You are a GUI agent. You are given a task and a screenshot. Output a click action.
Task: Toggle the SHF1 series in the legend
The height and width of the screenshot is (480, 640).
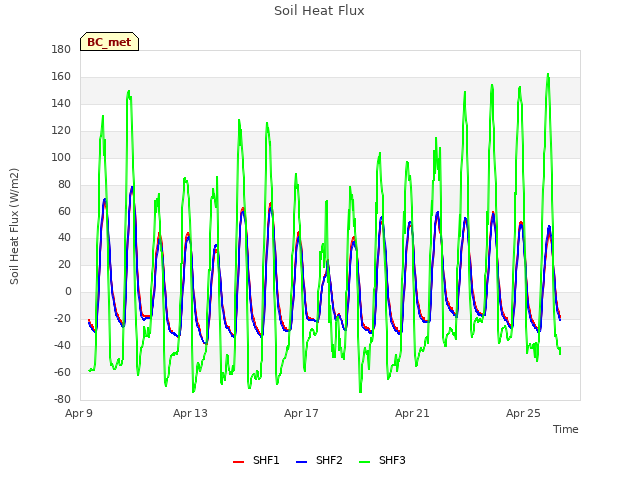256,460
